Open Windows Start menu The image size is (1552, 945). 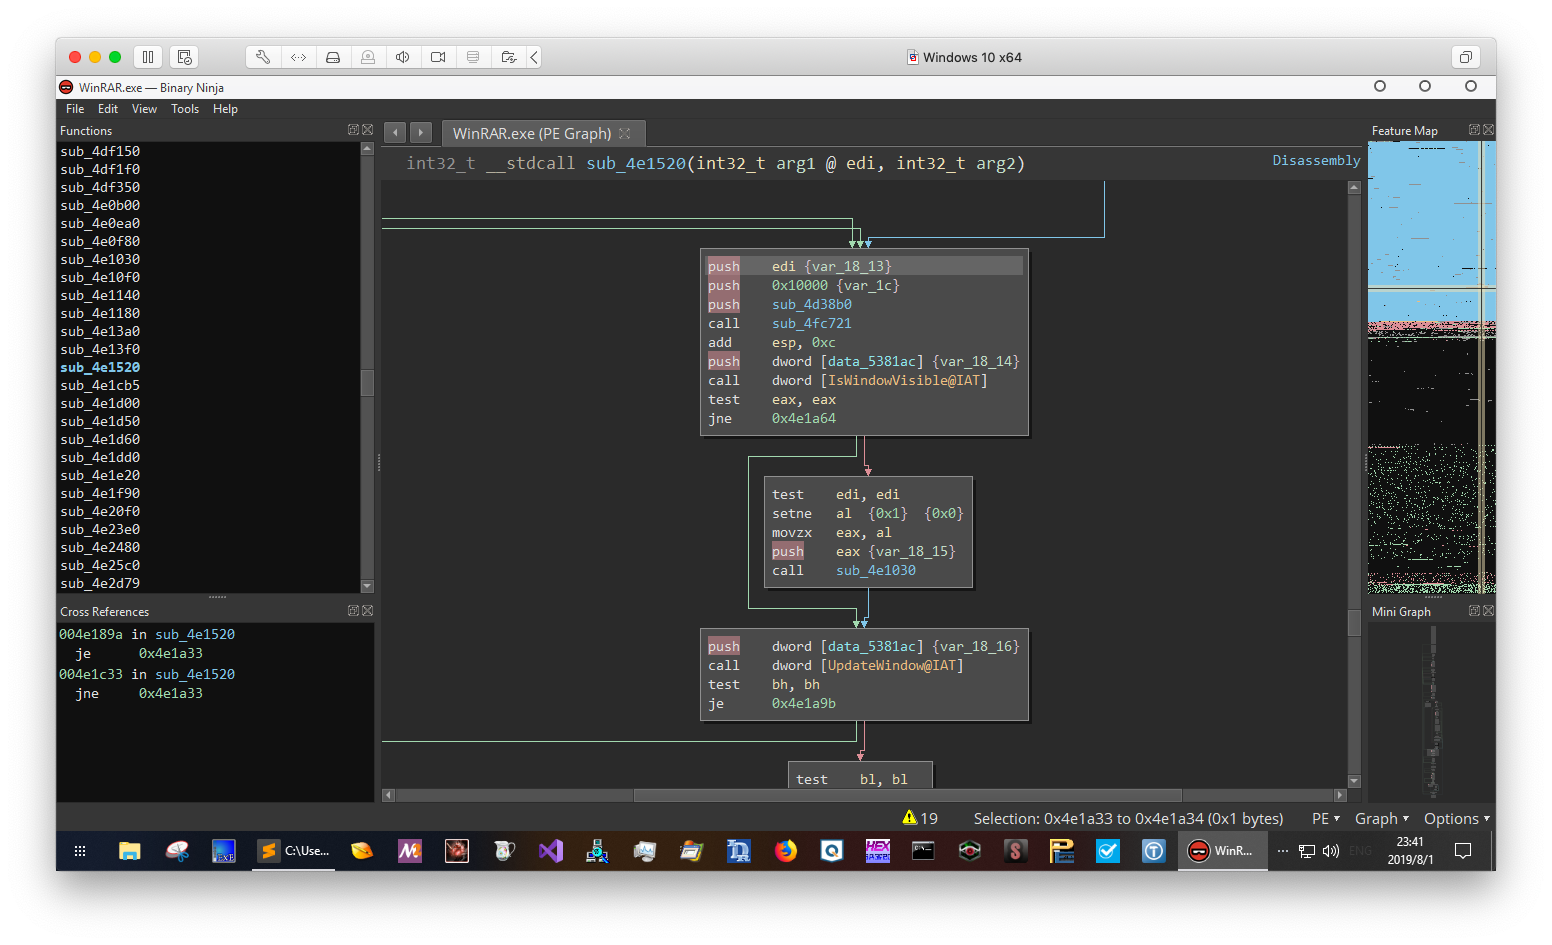(x=80, y=851)
